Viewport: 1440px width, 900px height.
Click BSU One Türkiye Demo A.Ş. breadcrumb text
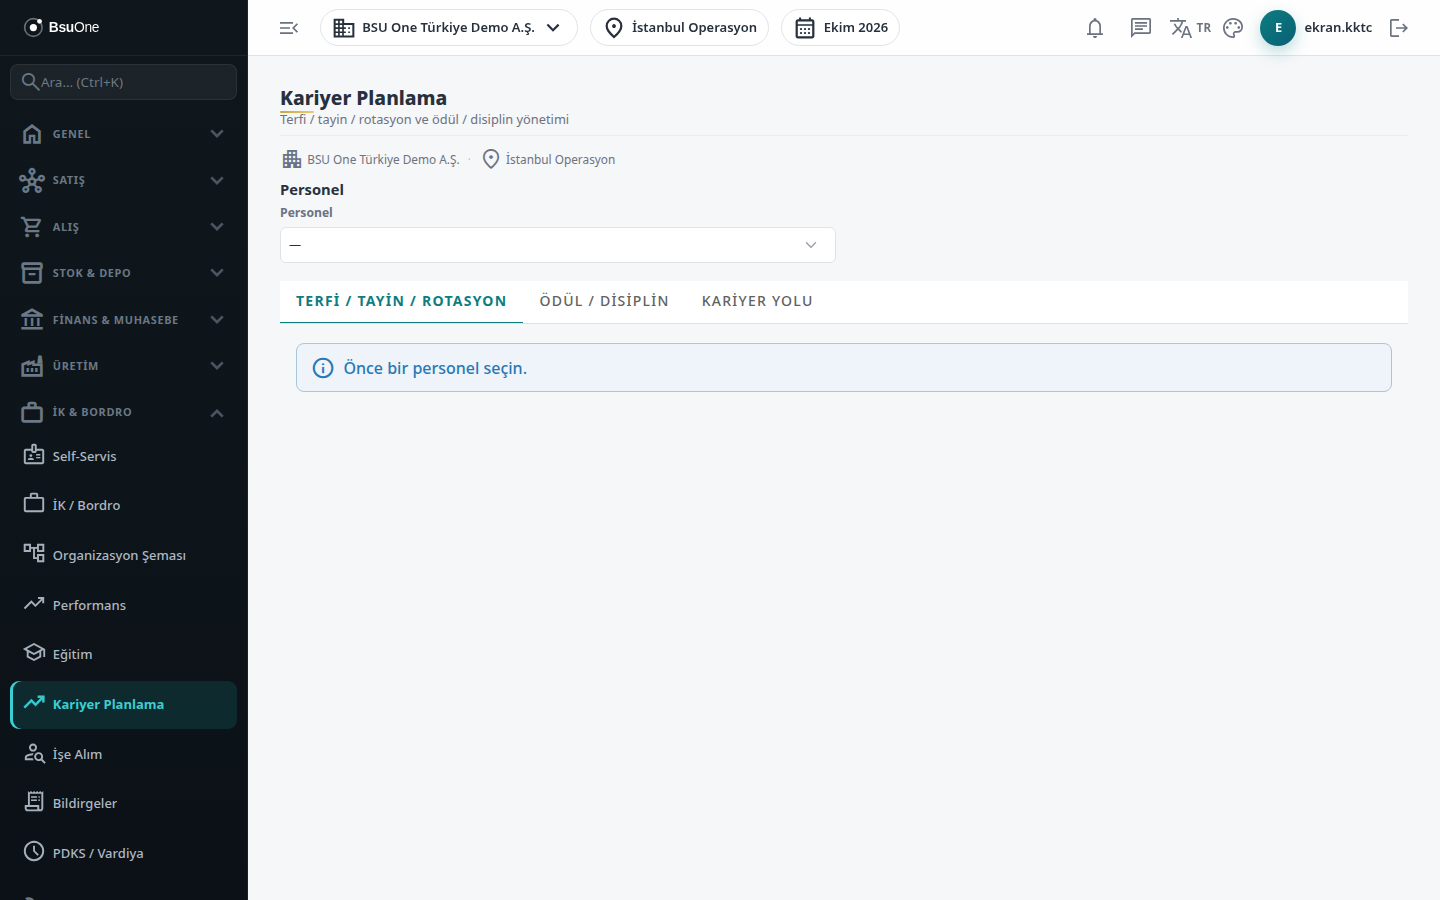click(383, 160)
